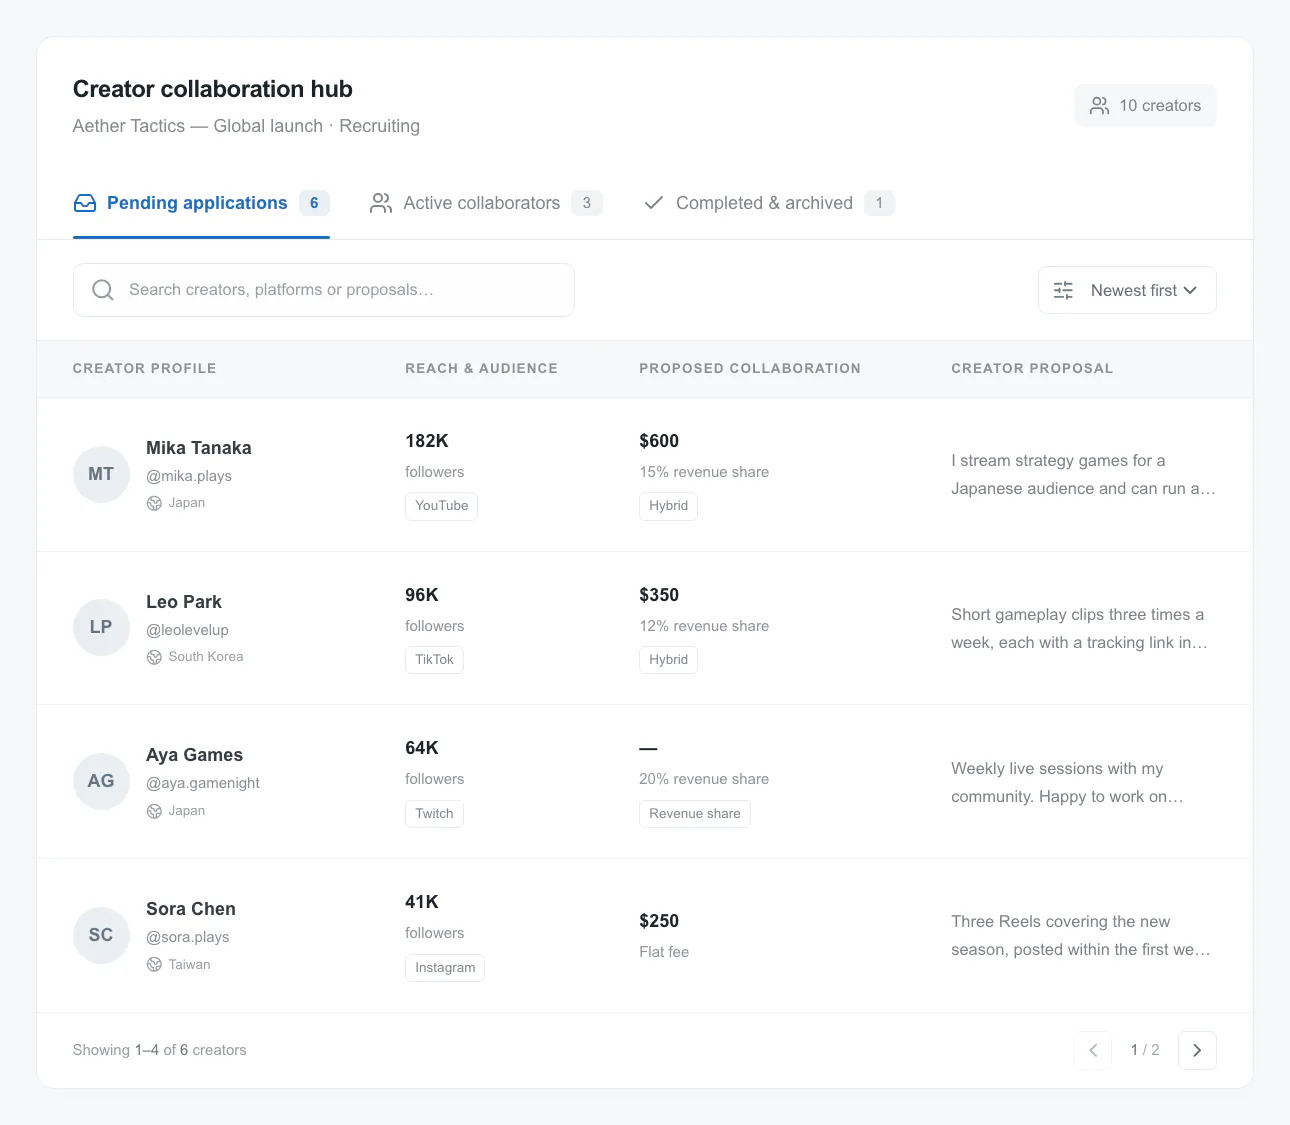The image size is (1290, 1125).
Task: Click the inbox icon beside Pending applications
Action: point(85,203)
